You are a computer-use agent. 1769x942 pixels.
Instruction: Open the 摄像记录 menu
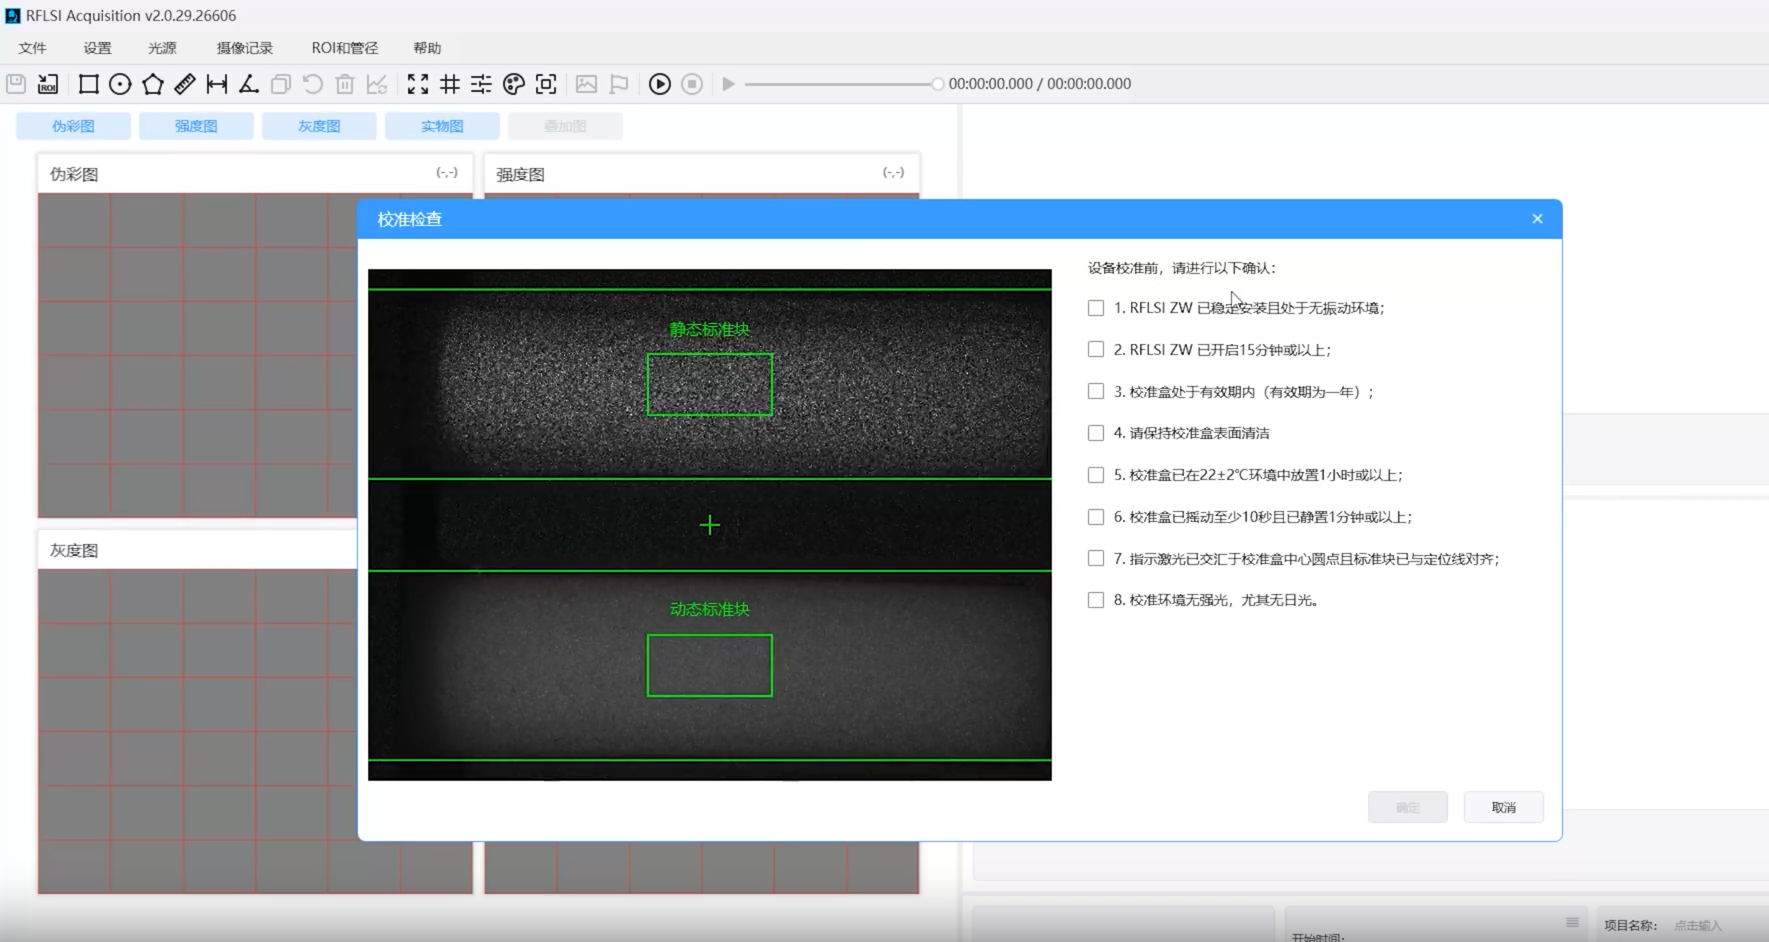tap(245, 48)
